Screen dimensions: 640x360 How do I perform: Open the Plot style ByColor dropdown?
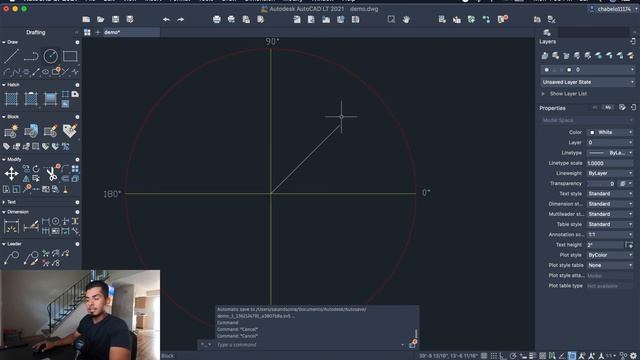(610, 255)
